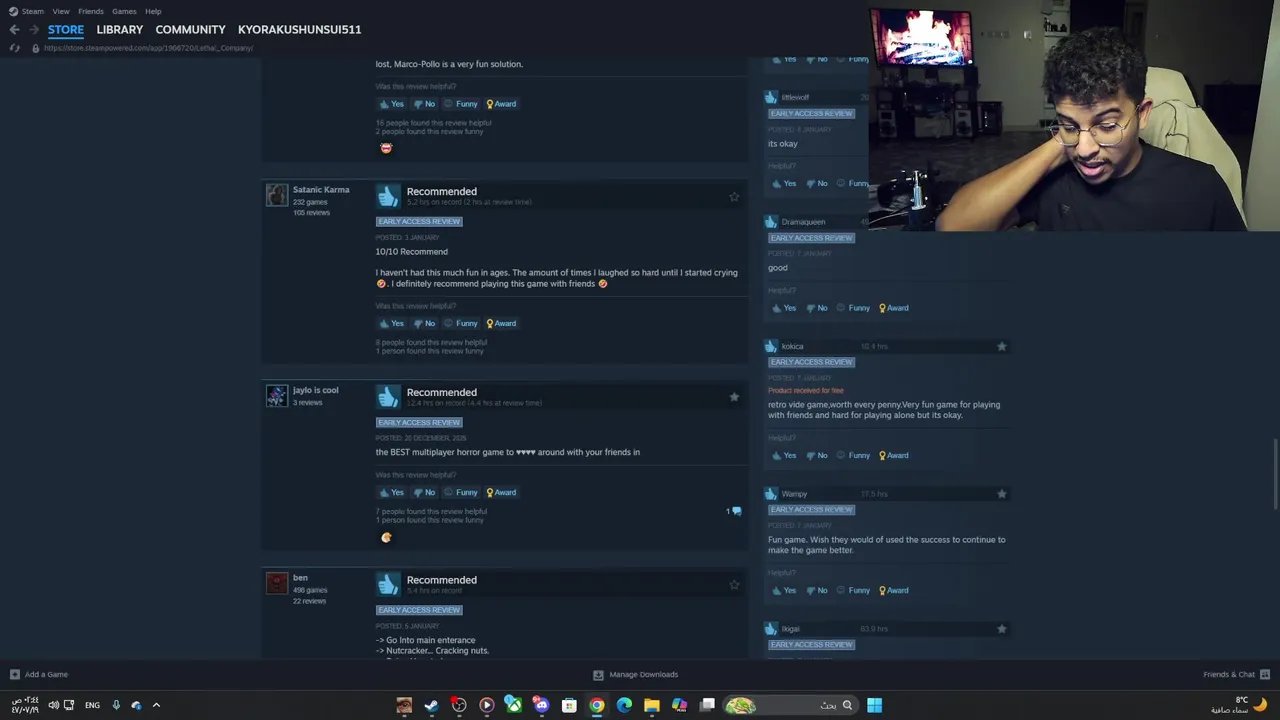
Task: Go back with the Steam back arrow
Action: coord(14,30)
